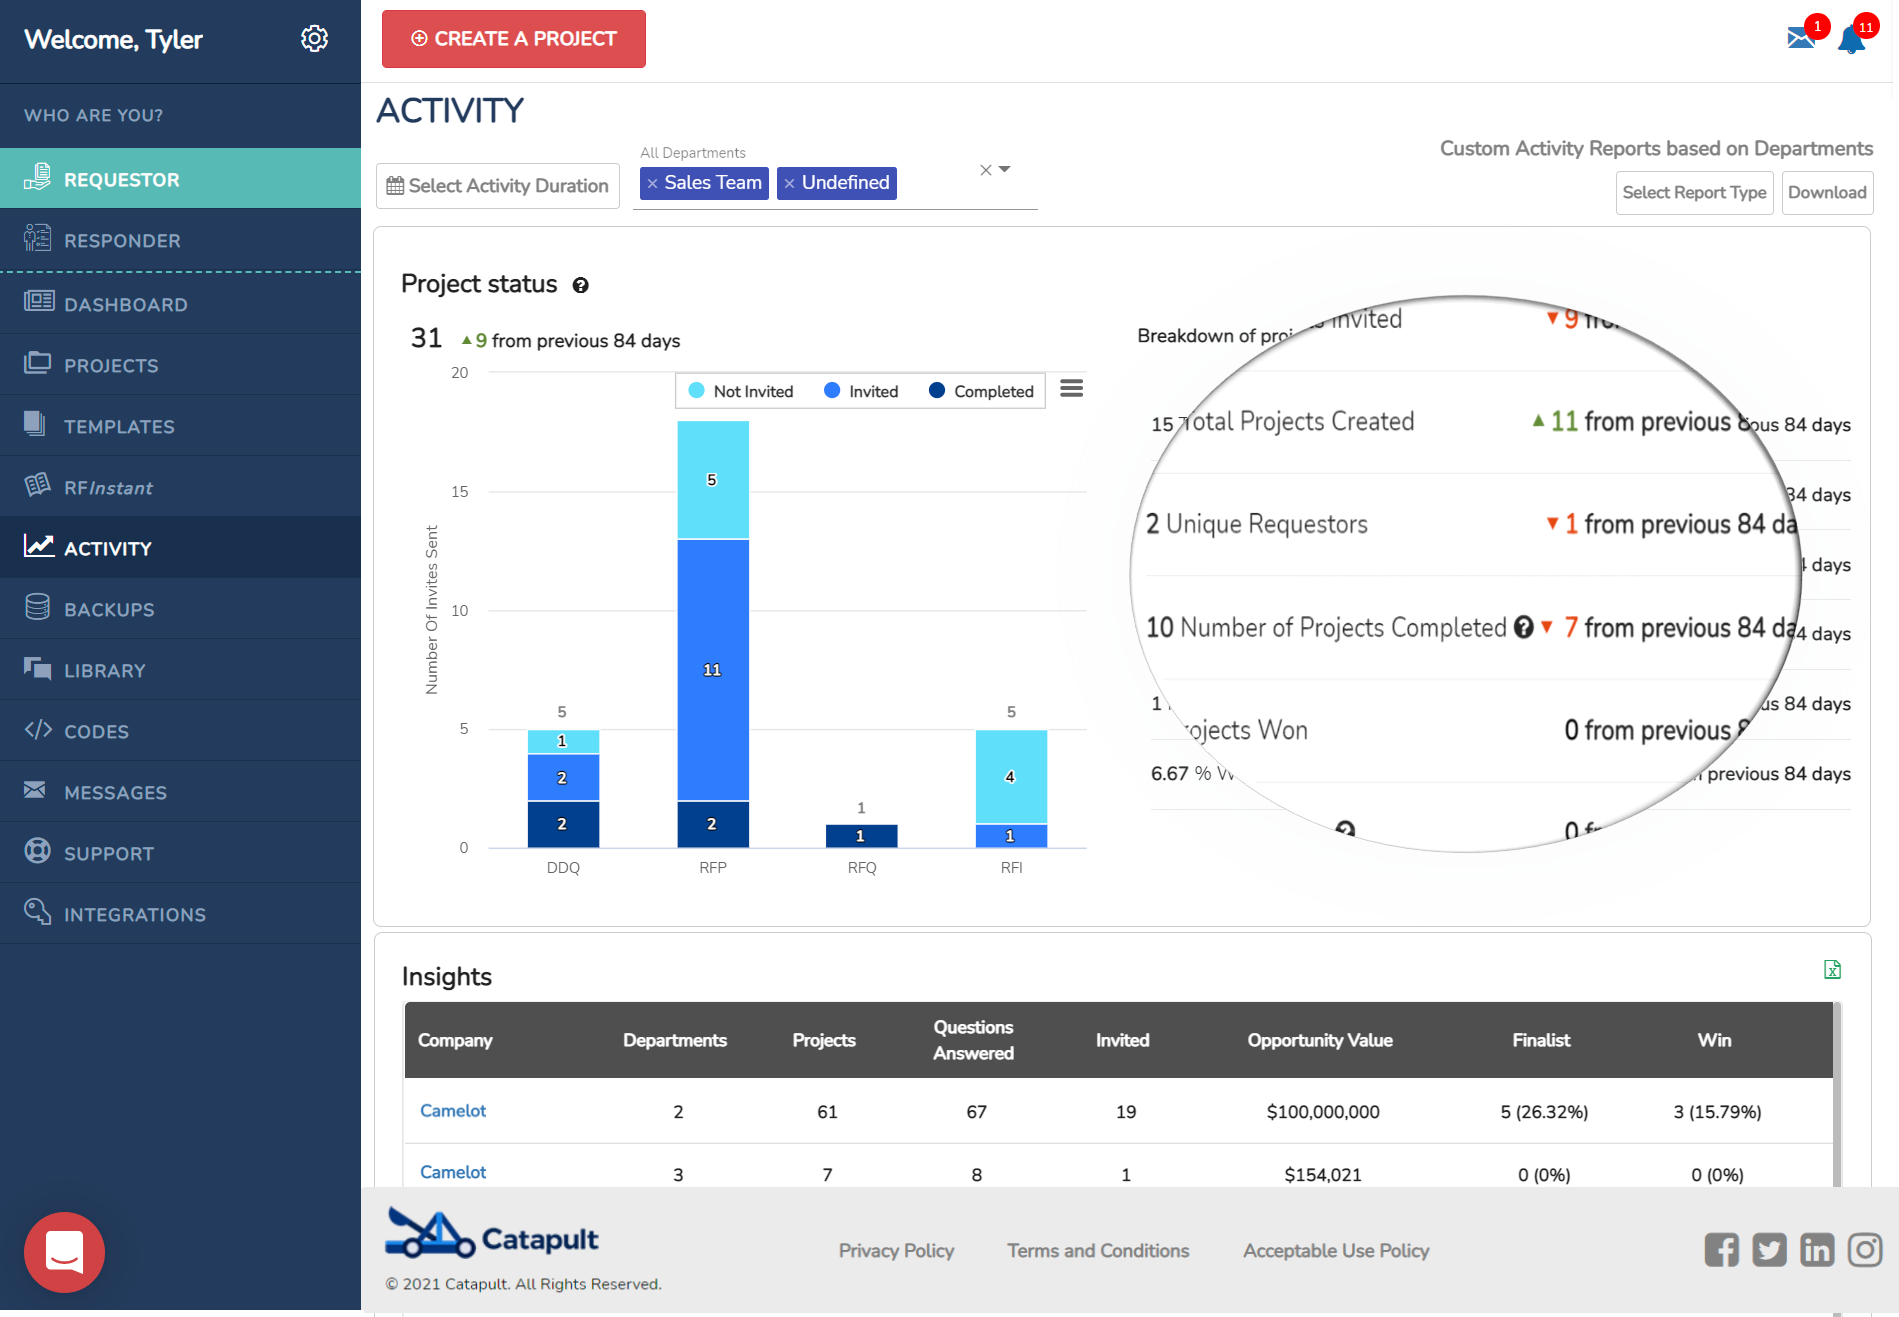
Task: Visit Catapult's Twitter page
Action: 1769,1250
